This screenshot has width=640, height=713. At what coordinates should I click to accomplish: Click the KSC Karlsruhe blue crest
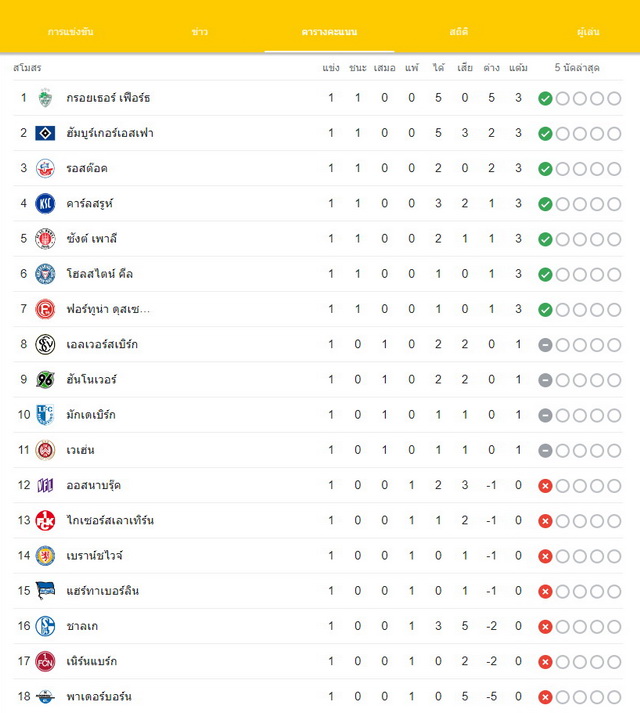(x=45, y=203)
